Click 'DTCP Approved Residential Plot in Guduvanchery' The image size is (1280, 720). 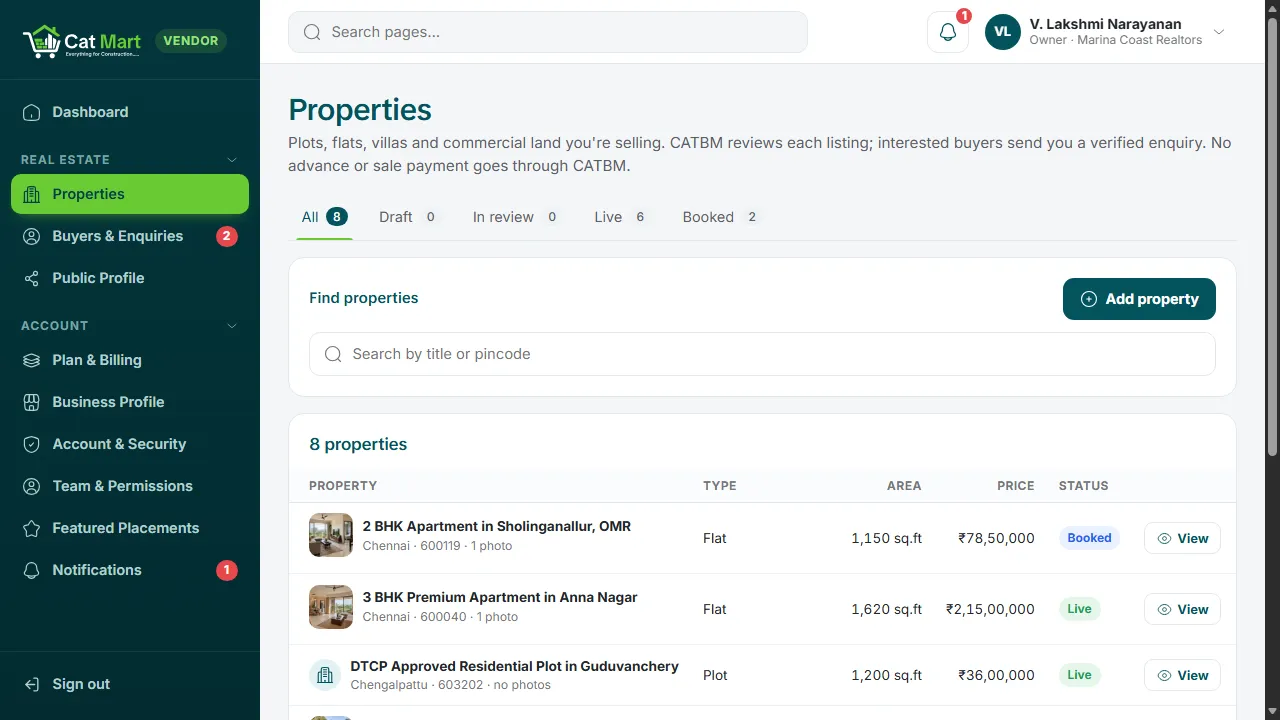point(515,666)
